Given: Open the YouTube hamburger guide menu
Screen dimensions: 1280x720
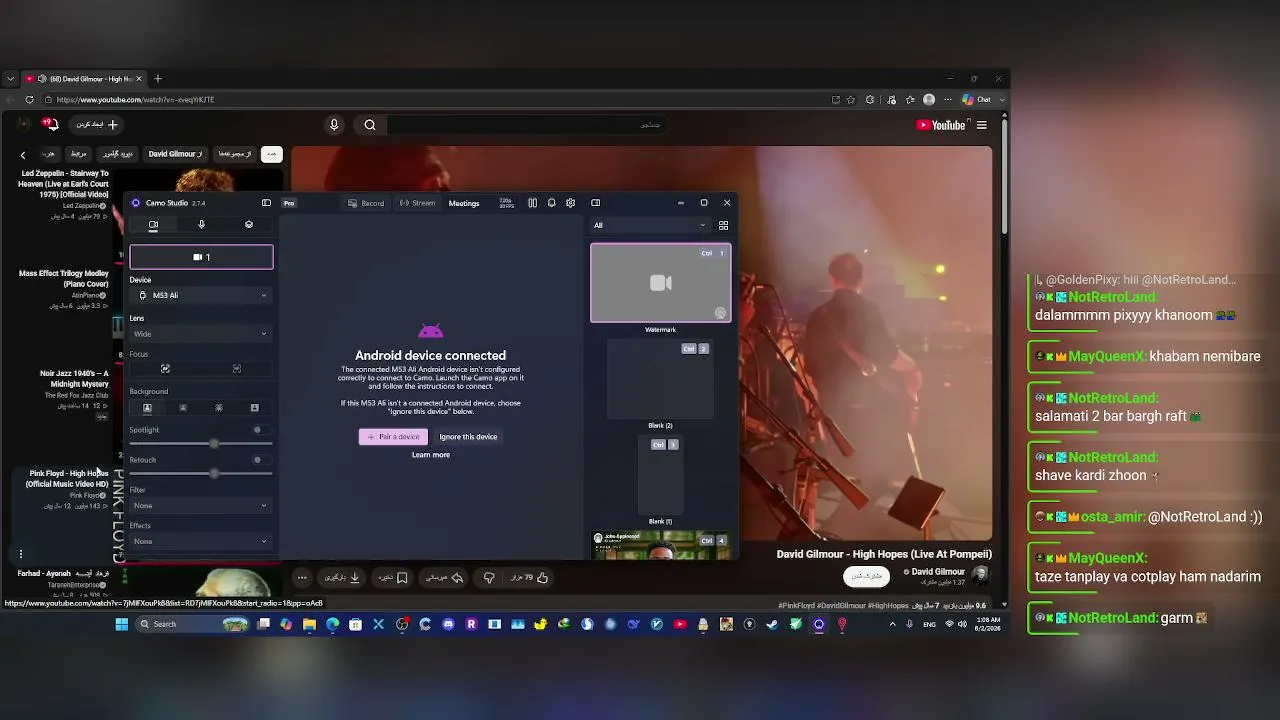Looking at the screenshot, I should 982,125.
